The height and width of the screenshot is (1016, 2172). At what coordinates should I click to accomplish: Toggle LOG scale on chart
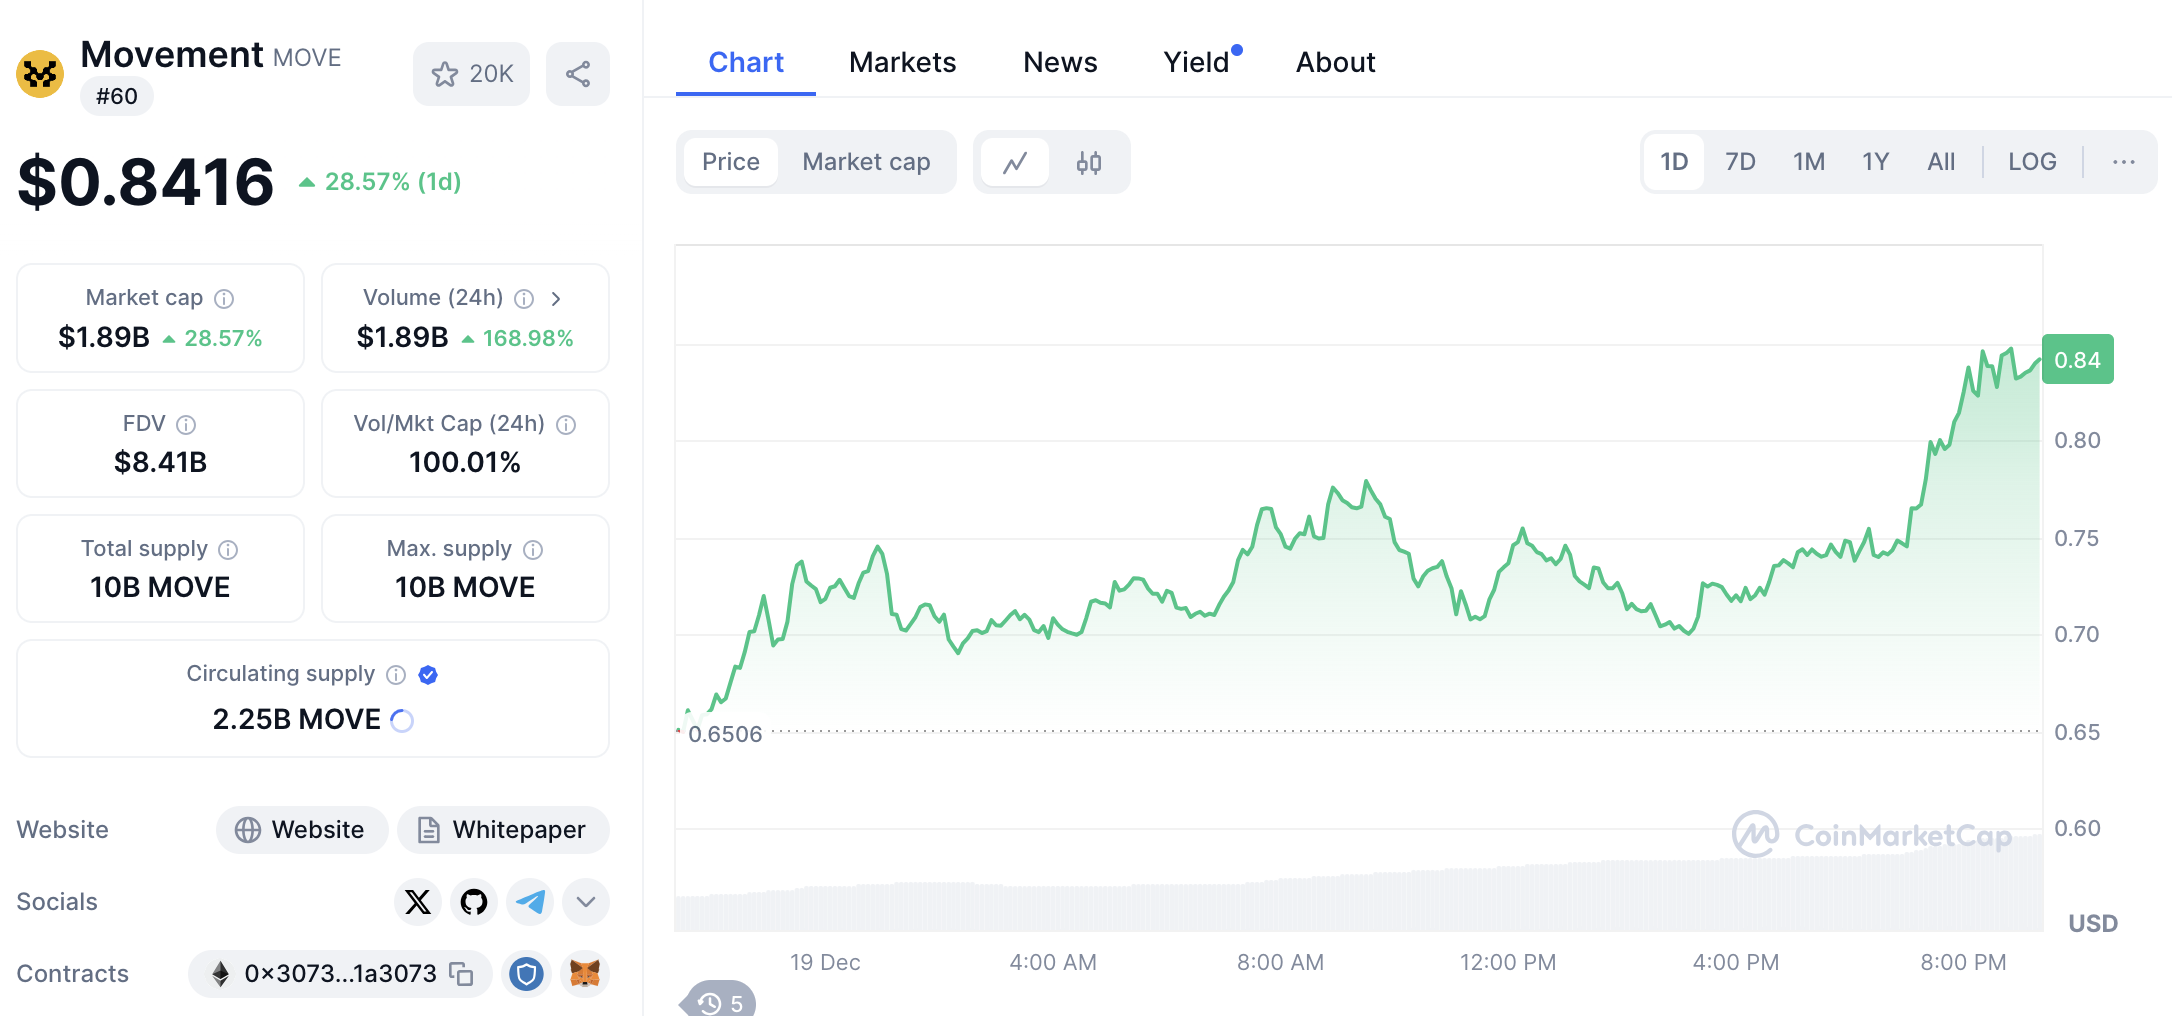[x=2032, y=162]
